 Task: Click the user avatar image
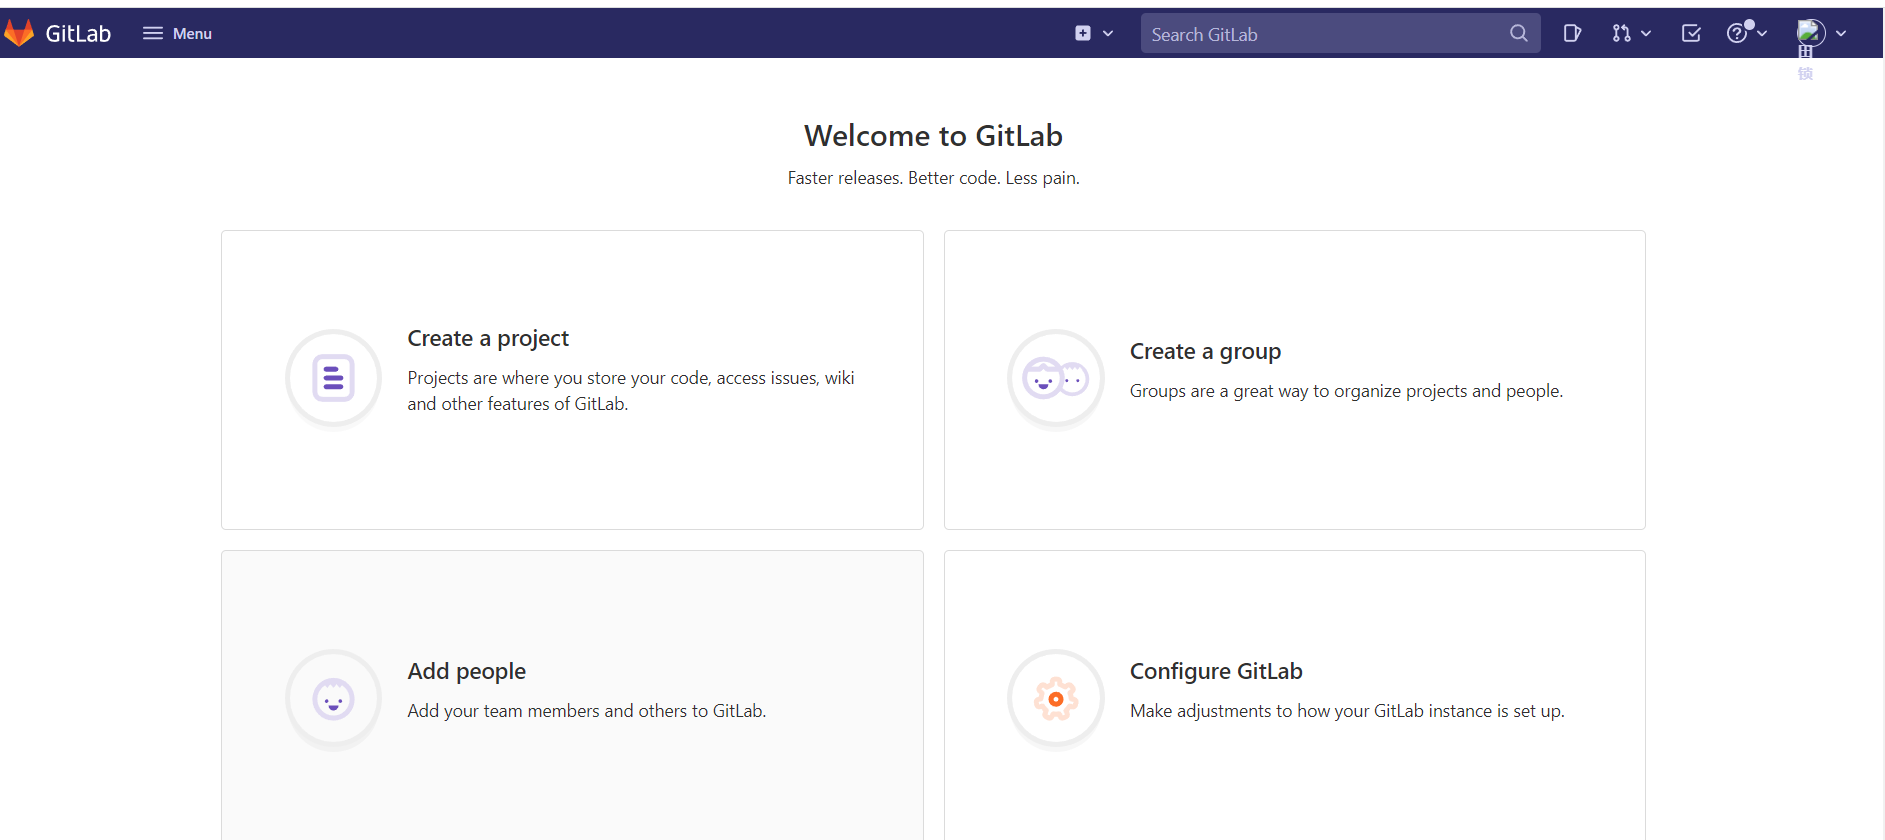pos(1811,33)
